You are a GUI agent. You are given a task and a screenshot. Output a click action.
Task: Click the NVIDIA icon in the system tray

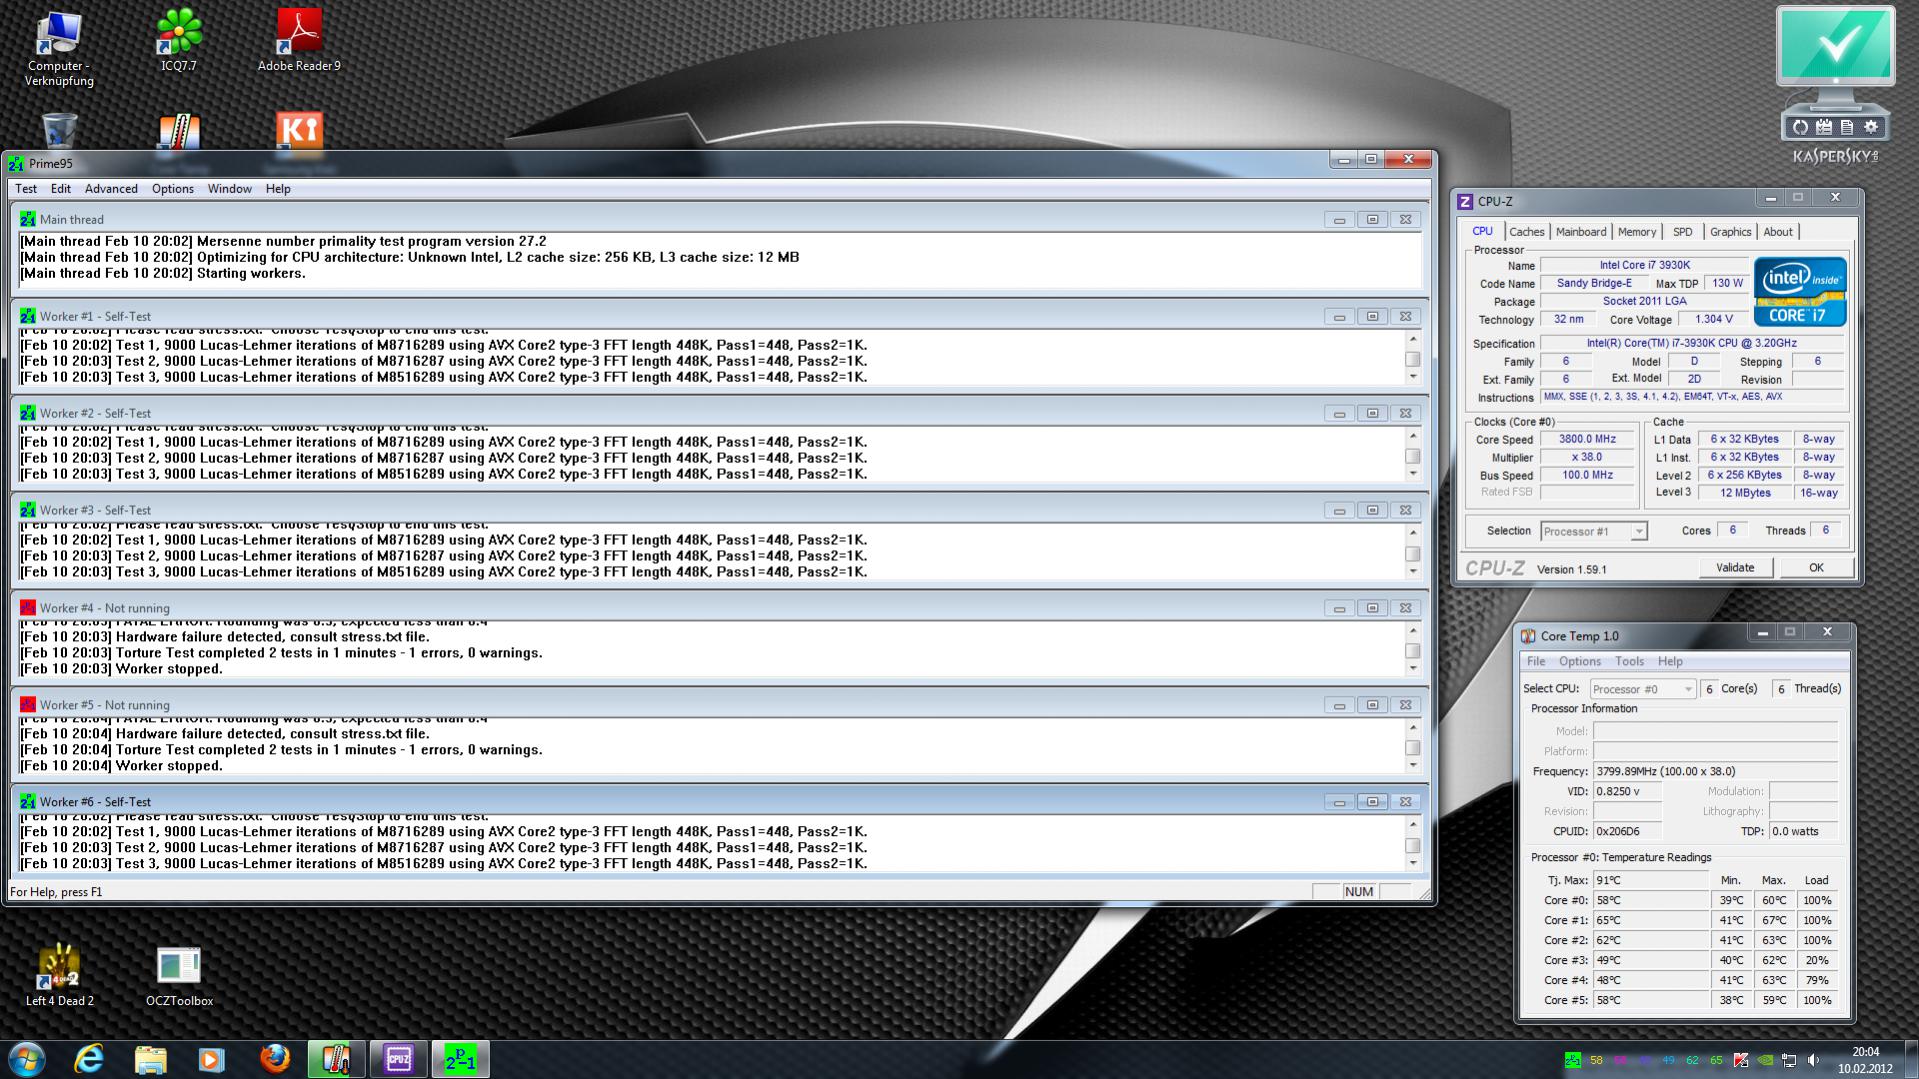(1765, 1060)
